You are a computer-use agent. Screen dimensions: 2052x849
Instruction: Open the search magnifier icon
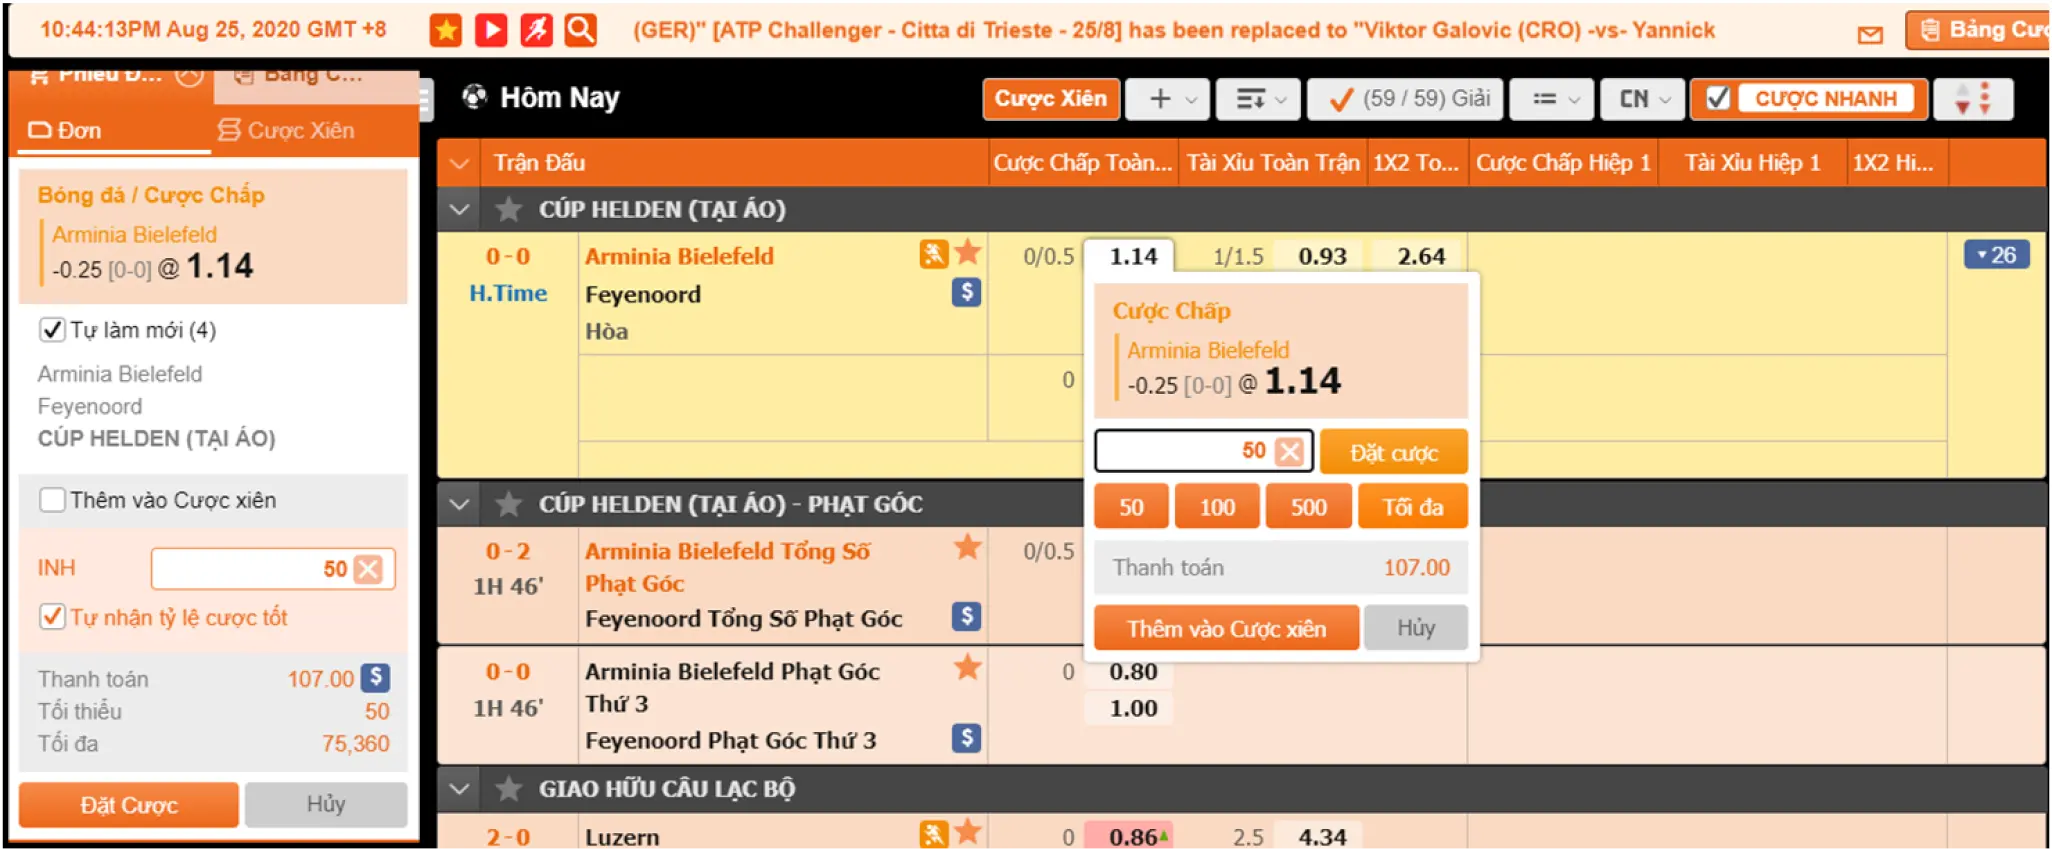pyautogui.click(x=581, y=30)
